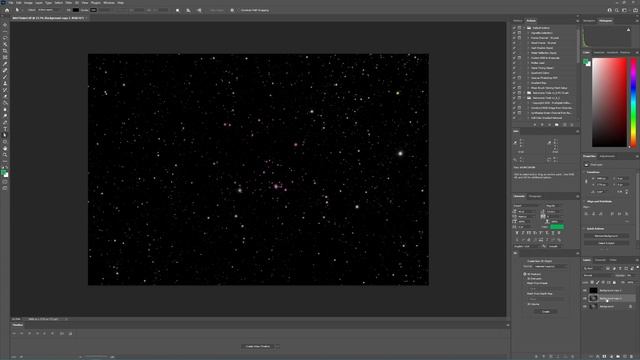Click the green text color swatch in Character panel
This screenshot has height=360, width=640.
[x=557, y=227]
